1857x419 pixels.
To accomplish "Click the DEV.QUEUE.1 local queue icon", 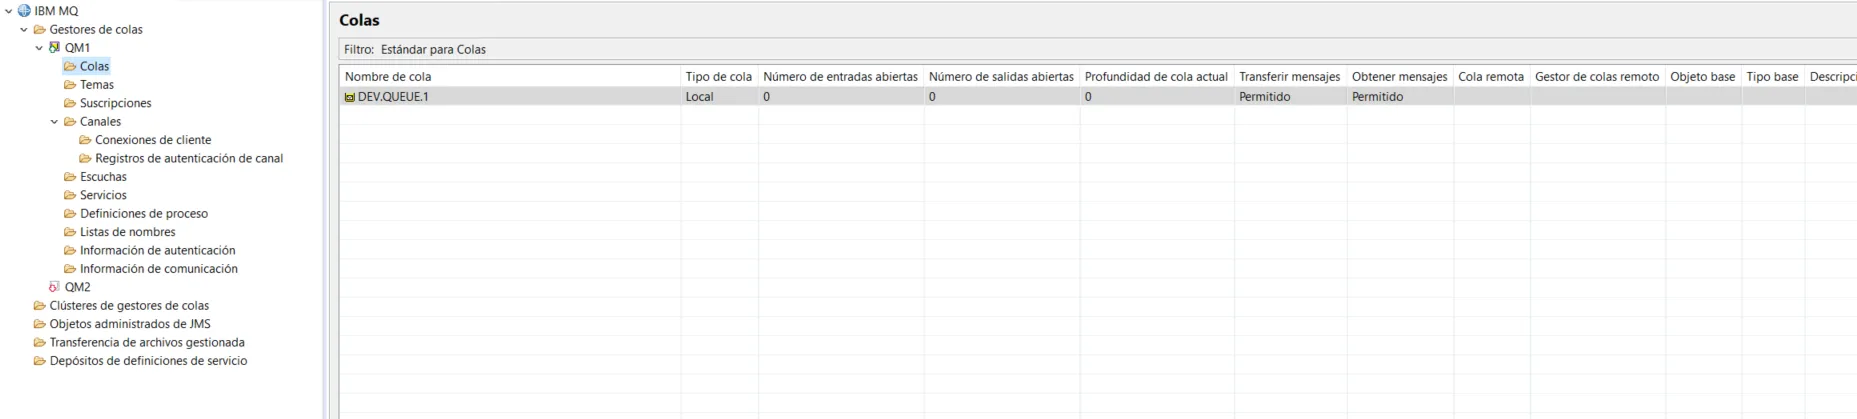I will pos(350,97).
